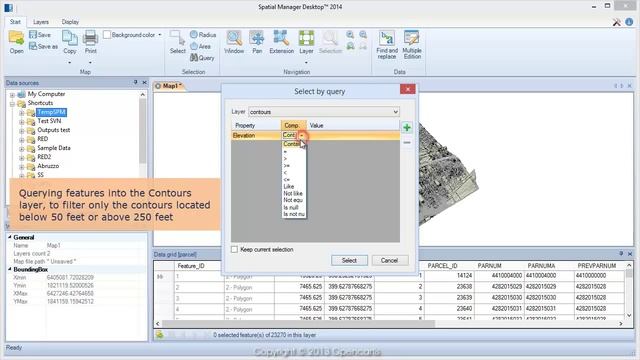640x360 pixels.
Task: Open Find and replace tool
Action: click(x=387, y=45)
